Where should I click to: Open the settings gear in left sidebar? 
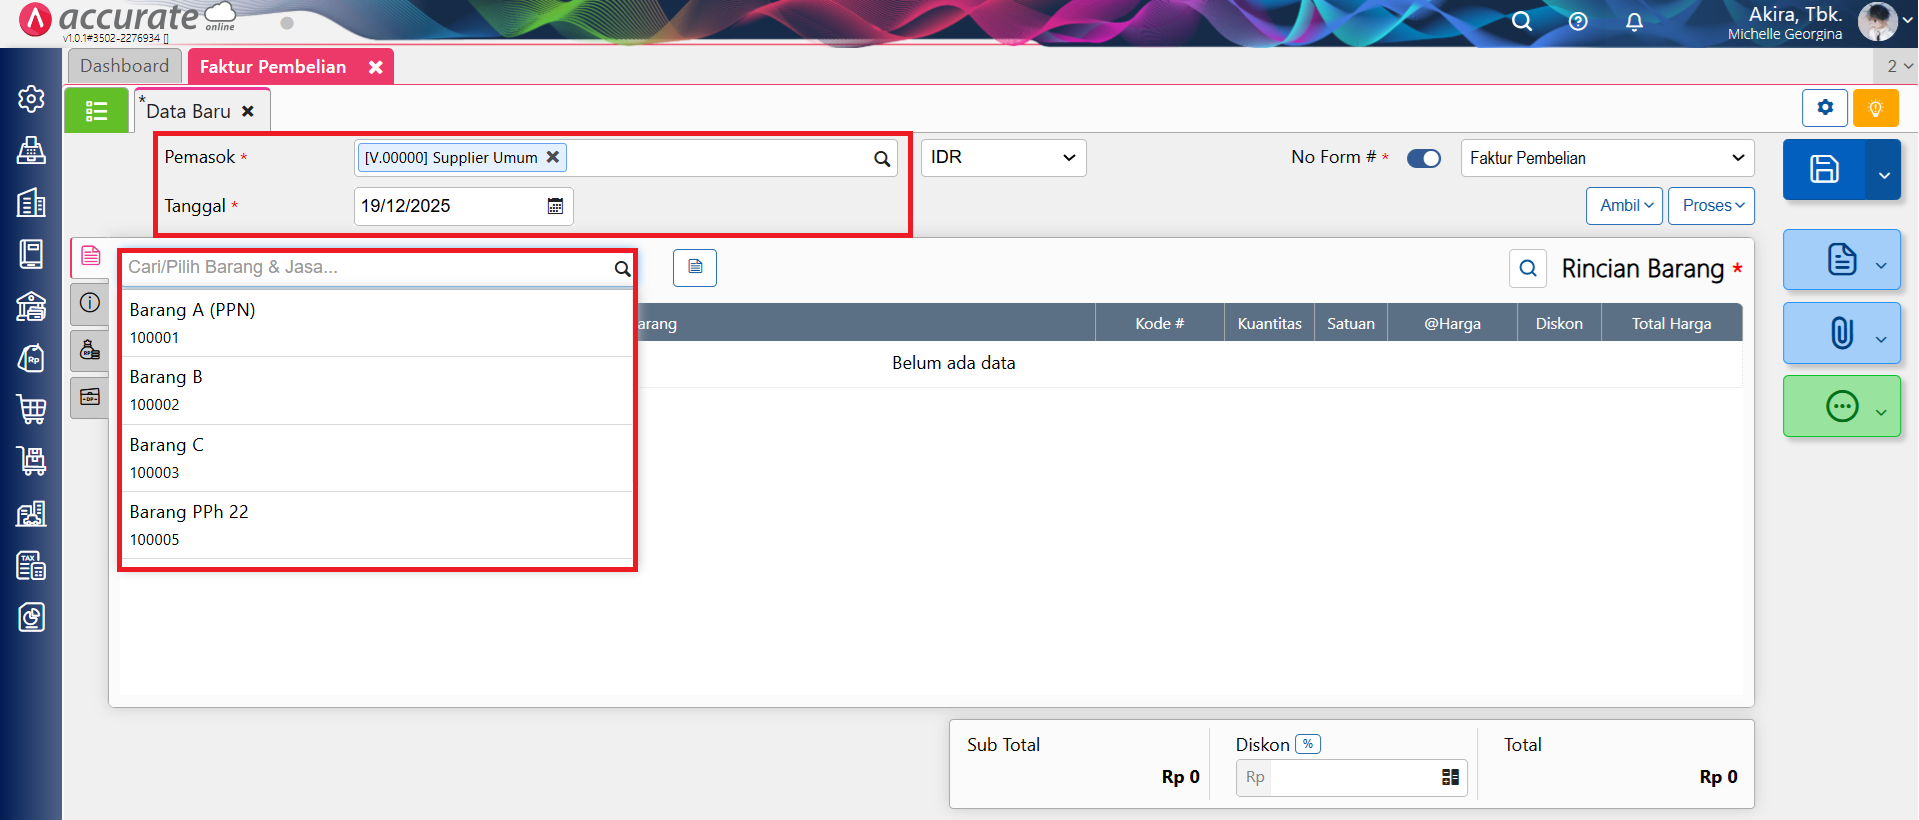(31, 98)
